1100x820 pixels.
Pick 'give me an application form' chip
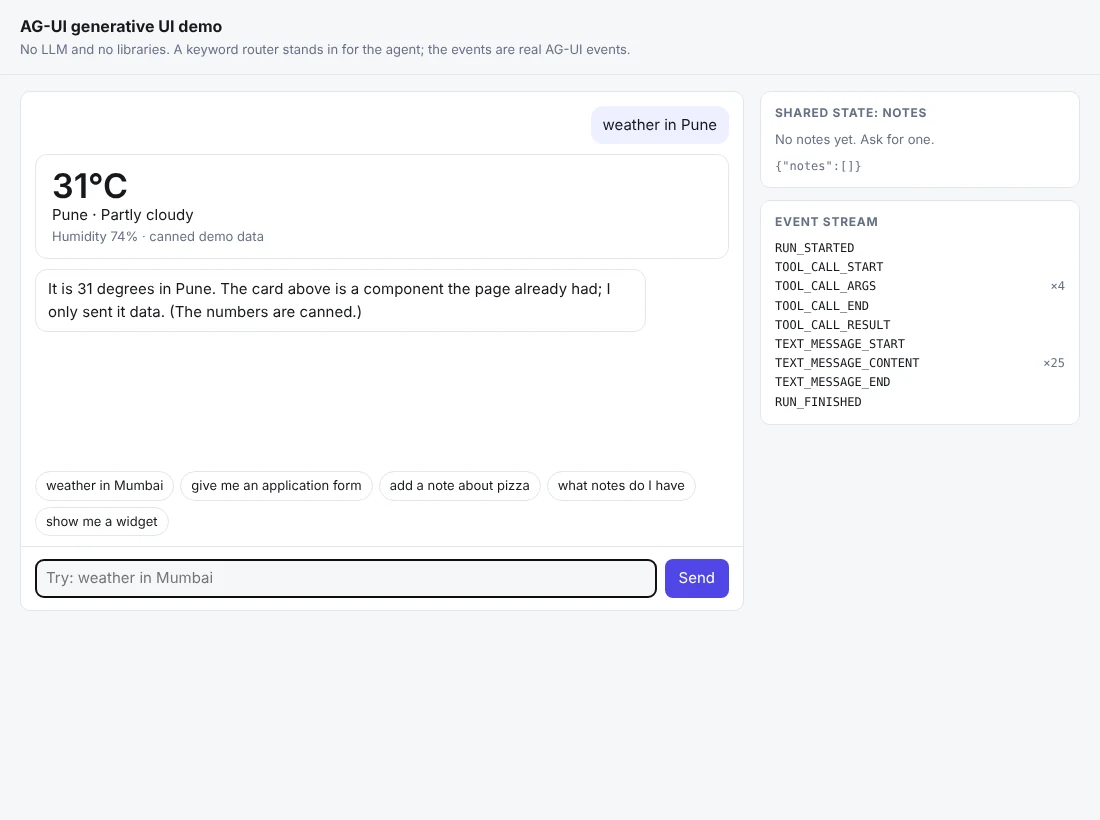pyautogui.click(x=276, y=485)
